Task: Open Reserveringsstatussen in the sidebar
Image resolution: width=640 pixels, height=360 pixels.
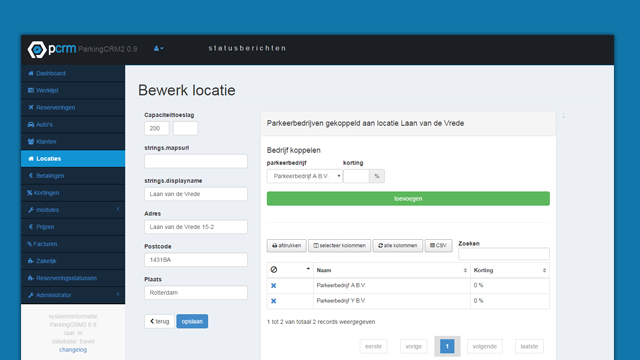Action: pyautogui.click(x=73, y=278)
